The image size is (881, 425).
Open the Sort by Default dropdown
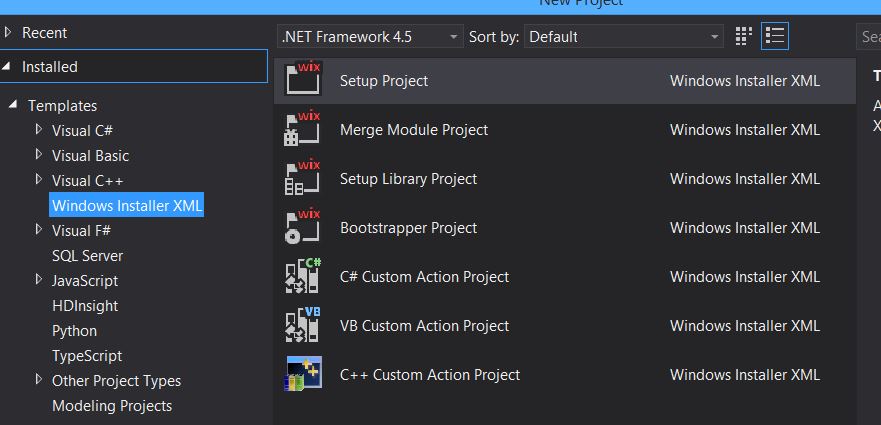tap(624, 37)
